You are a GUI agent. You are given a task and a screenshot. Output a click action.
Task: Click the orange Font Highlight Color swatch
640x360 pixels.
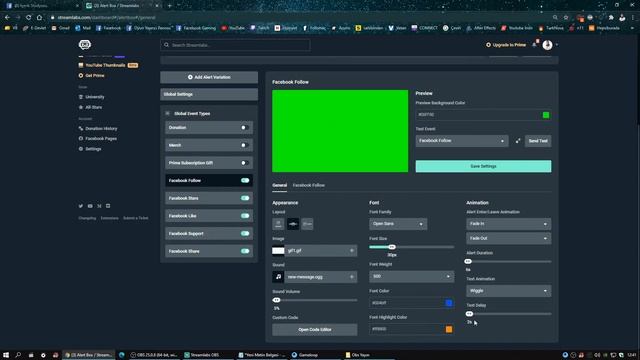click(x=449, y=329)
